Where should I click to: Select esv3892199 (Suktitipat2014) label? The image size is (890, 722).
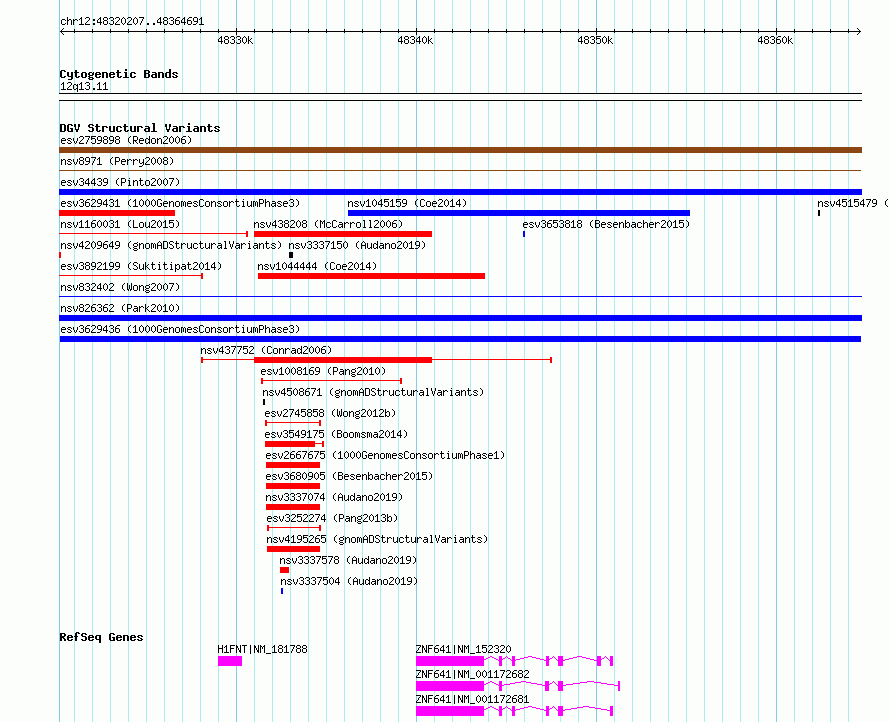(x=141, y=266)
